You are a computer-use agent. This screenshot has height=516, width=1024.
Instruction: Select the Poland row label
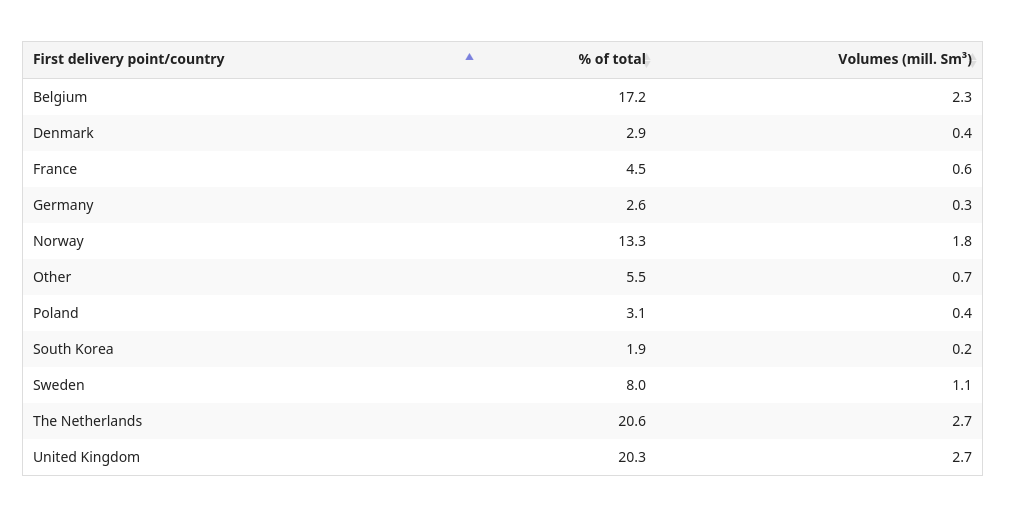click(56, 313)
